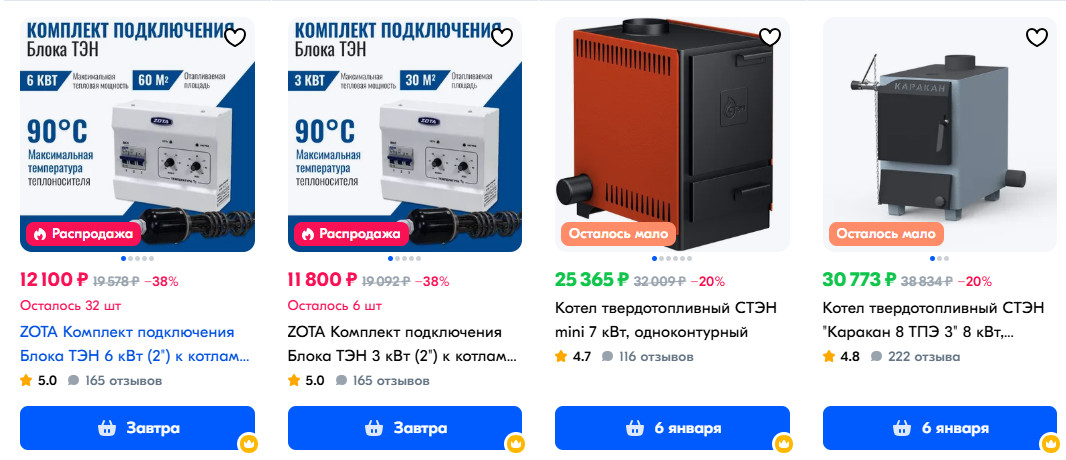
Task: Select second image dot under first product
Action: [x=130, y=259]
